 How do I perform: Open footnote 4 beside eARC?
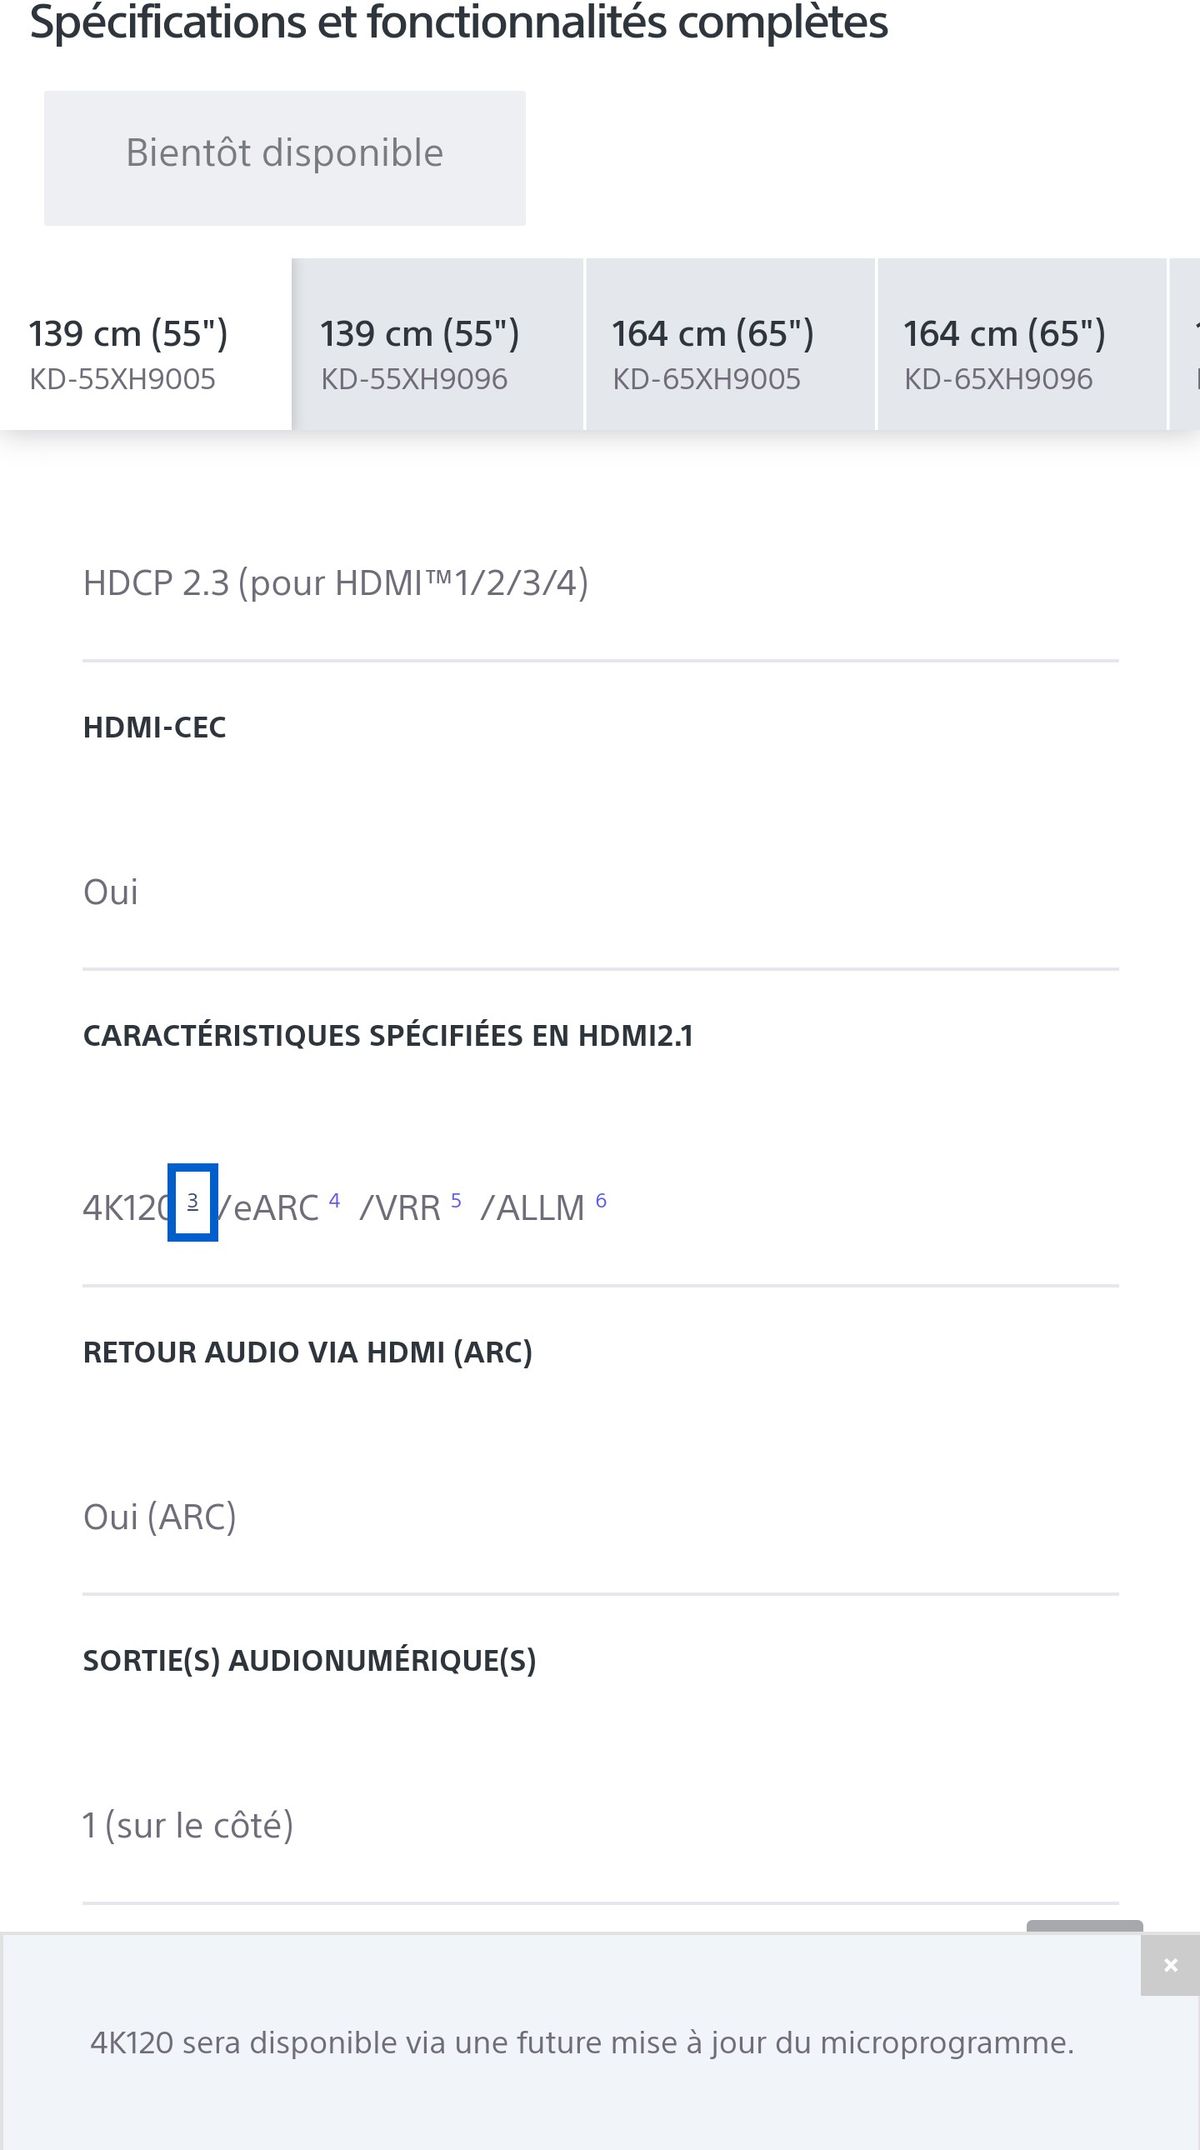point(334,1200)
